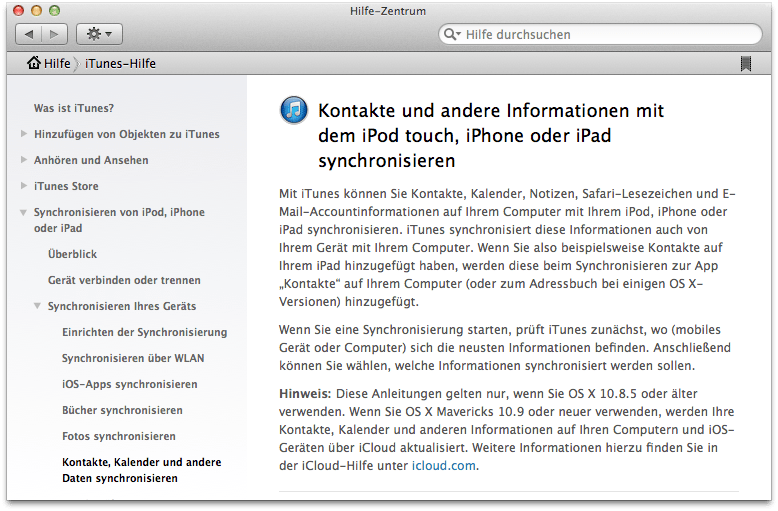Open iOS-Apps synchronisieren
The width and height of the screenshot is (778, 511).
[x=130, y=384]
